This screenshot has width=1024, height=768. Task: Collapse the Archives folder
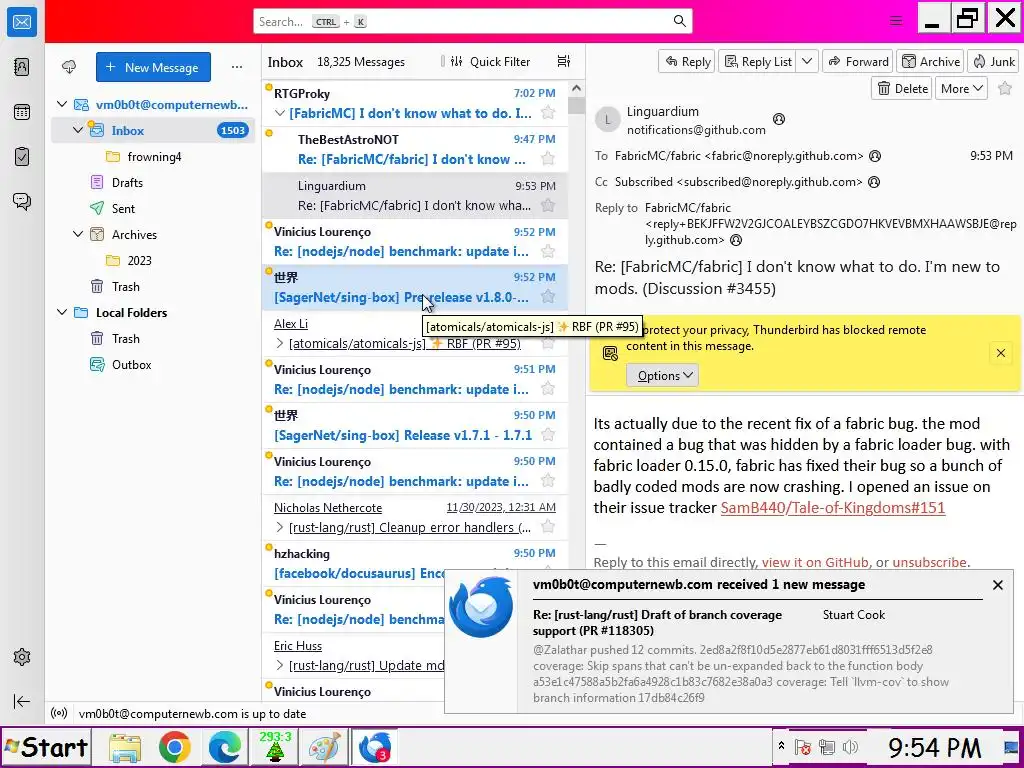click(x=78, y=234)
